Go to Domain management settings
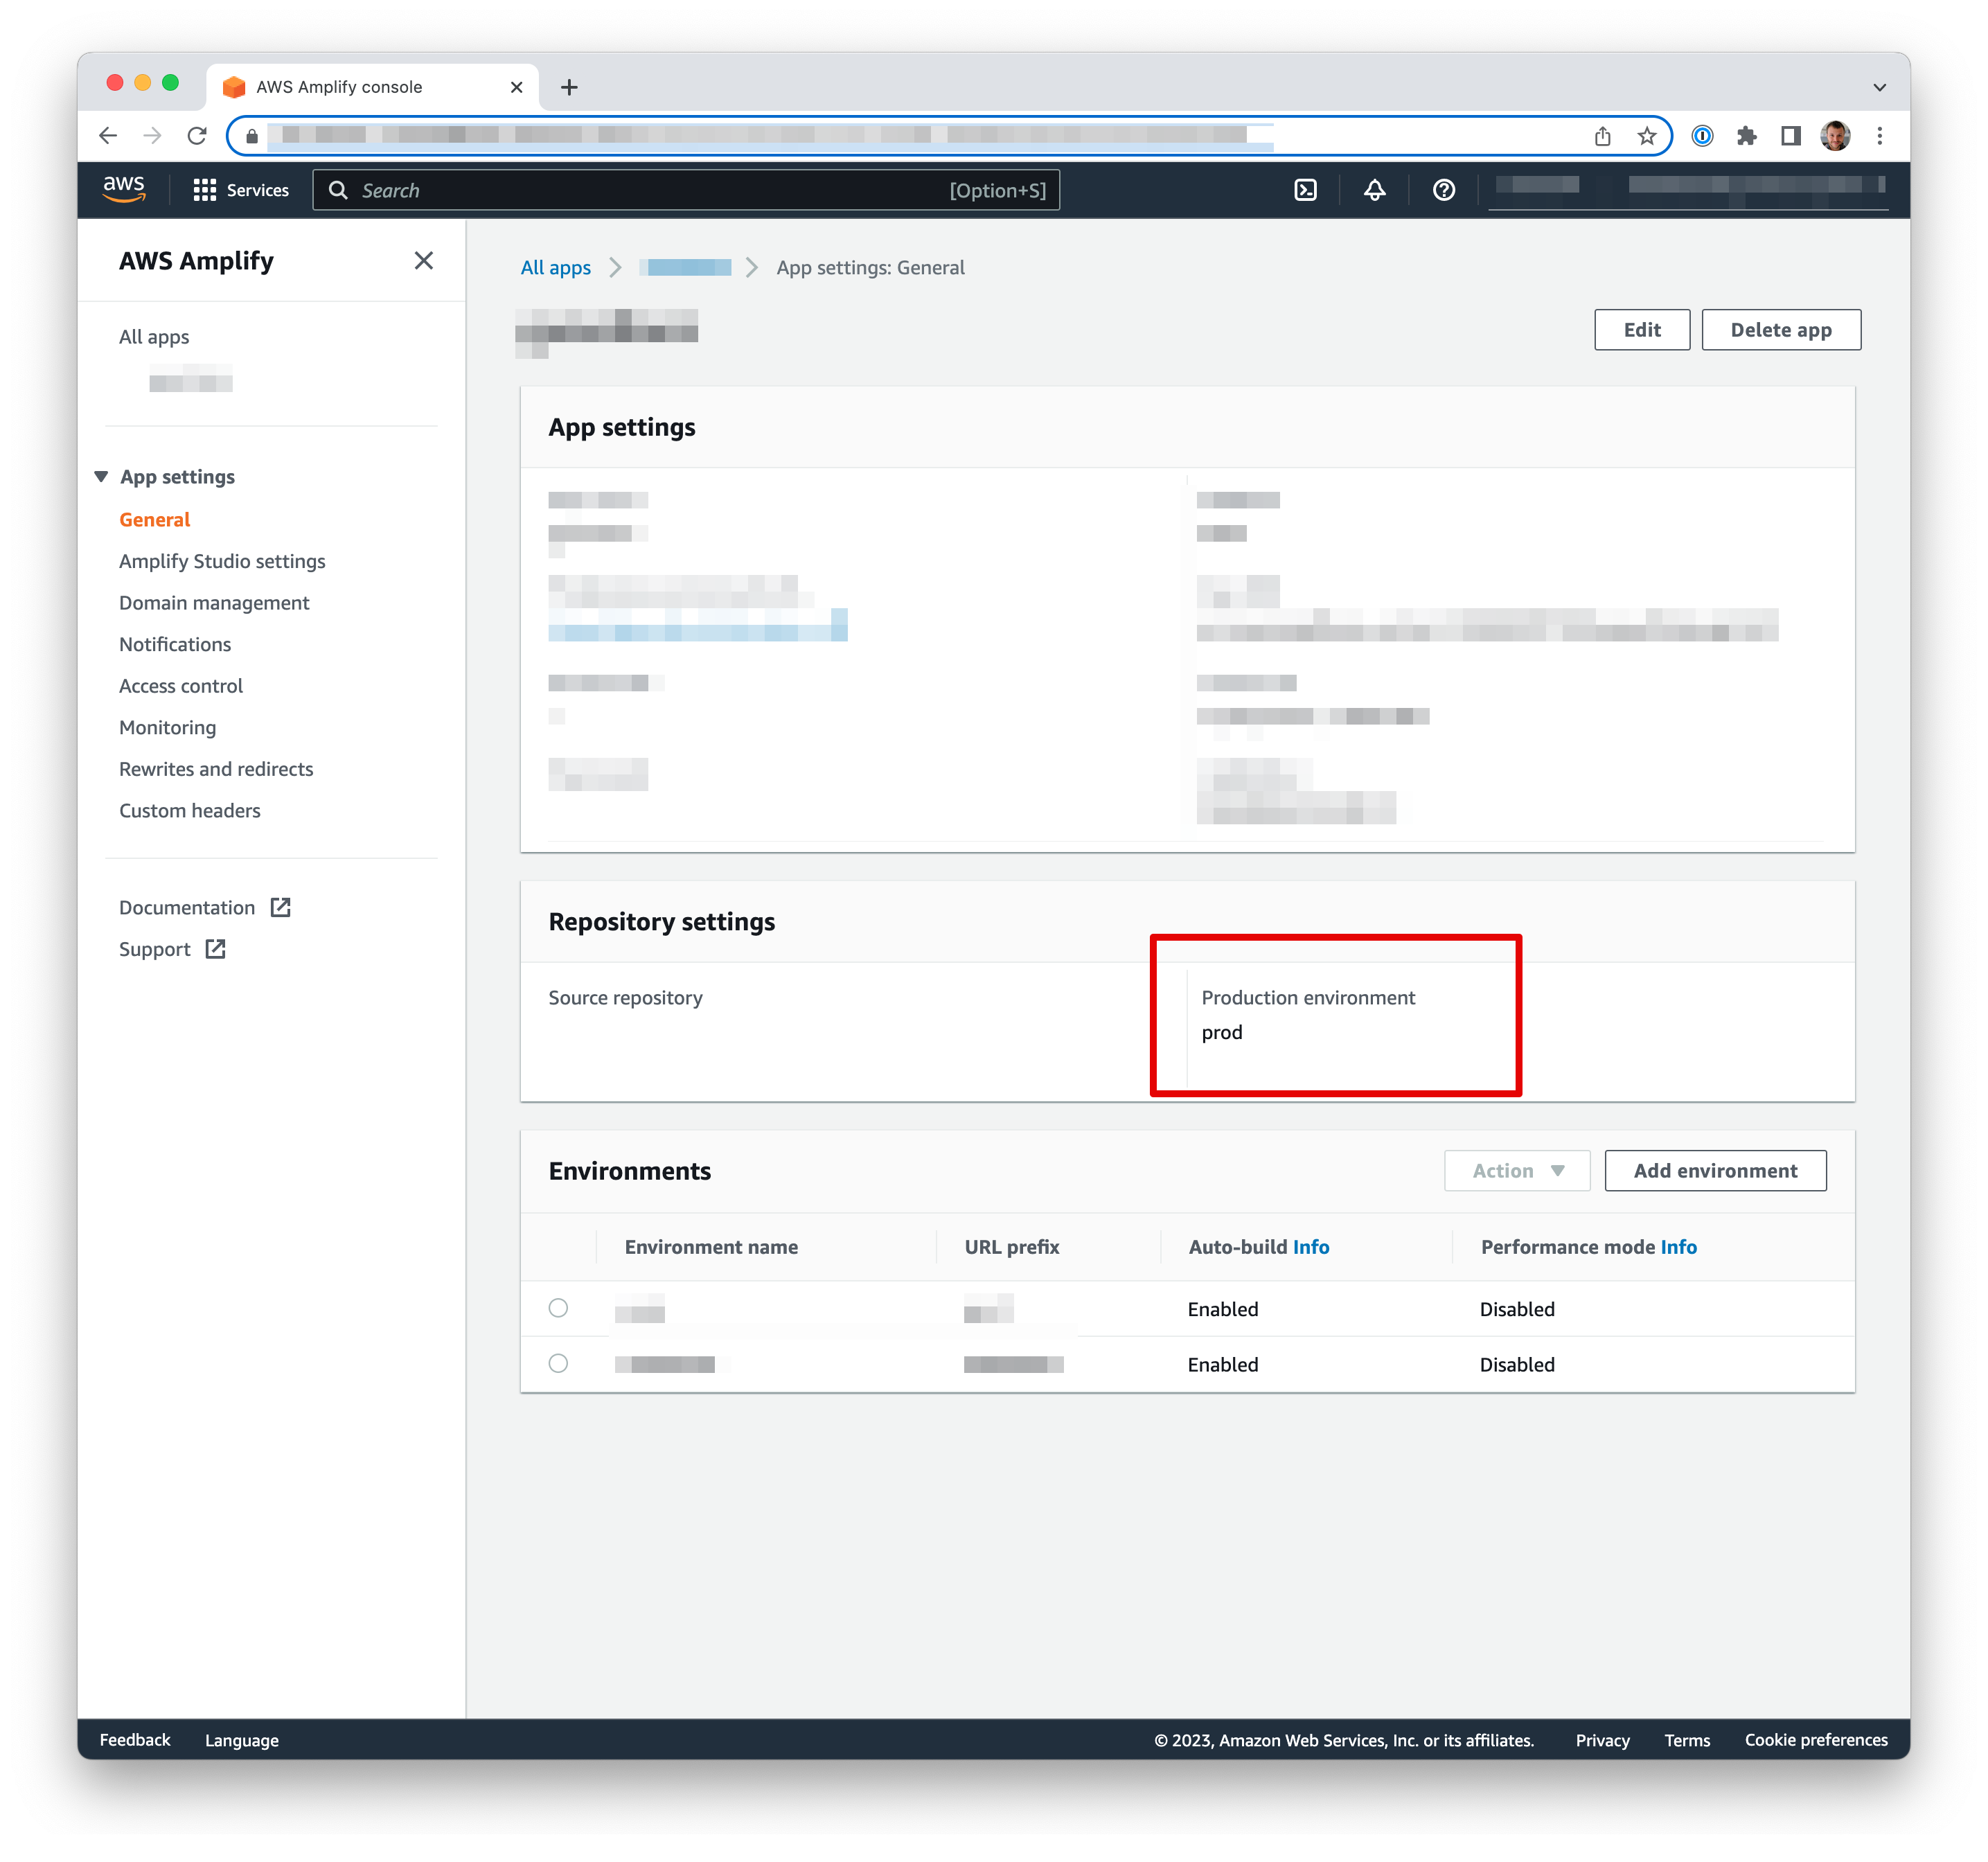Screen dimensions: 1988x1862 click(214, 603)
